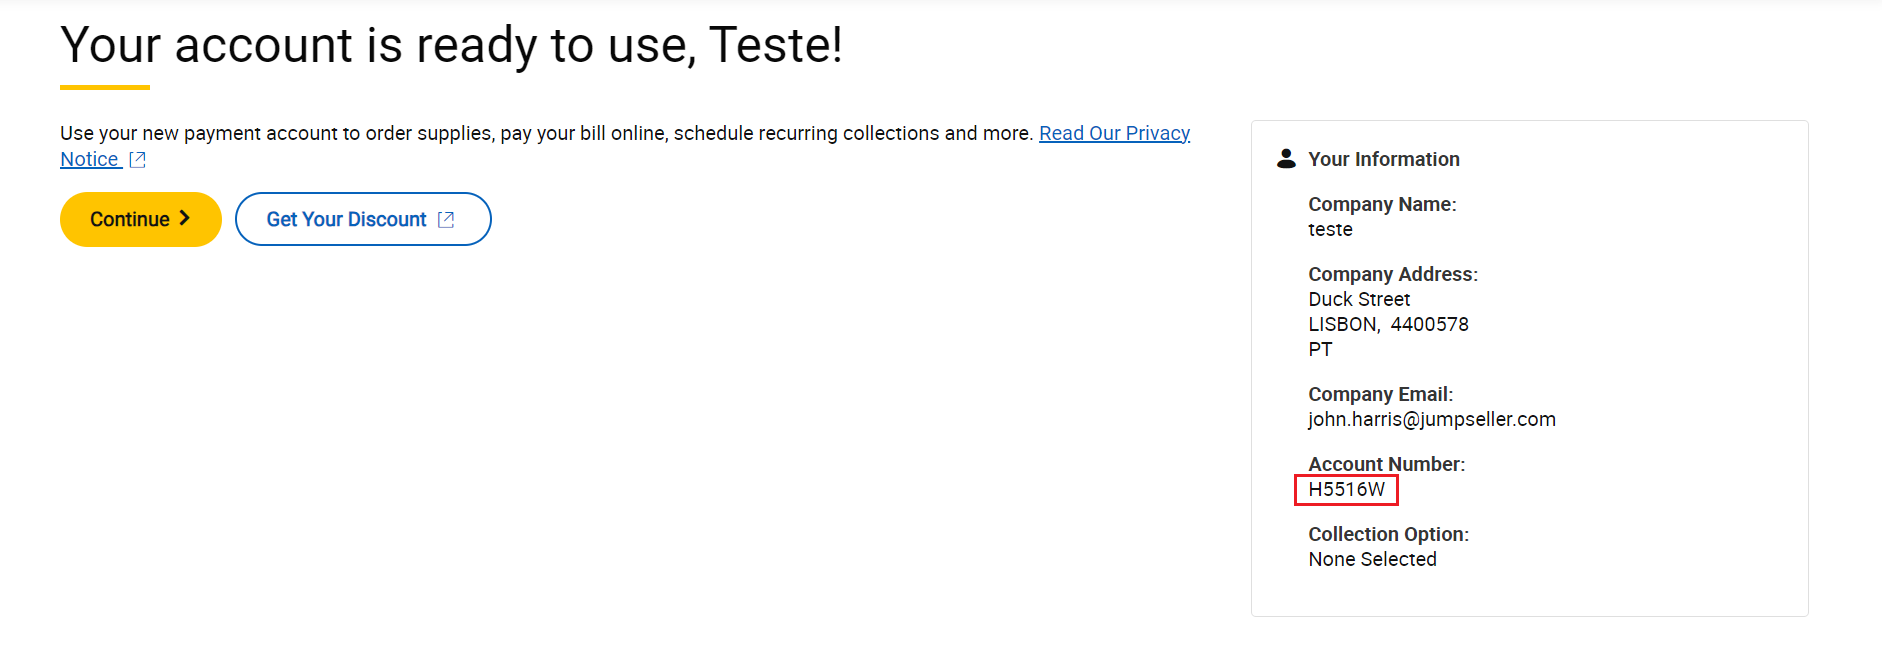Click the LISBON, 4400578 address line

tap(1388, 324)
